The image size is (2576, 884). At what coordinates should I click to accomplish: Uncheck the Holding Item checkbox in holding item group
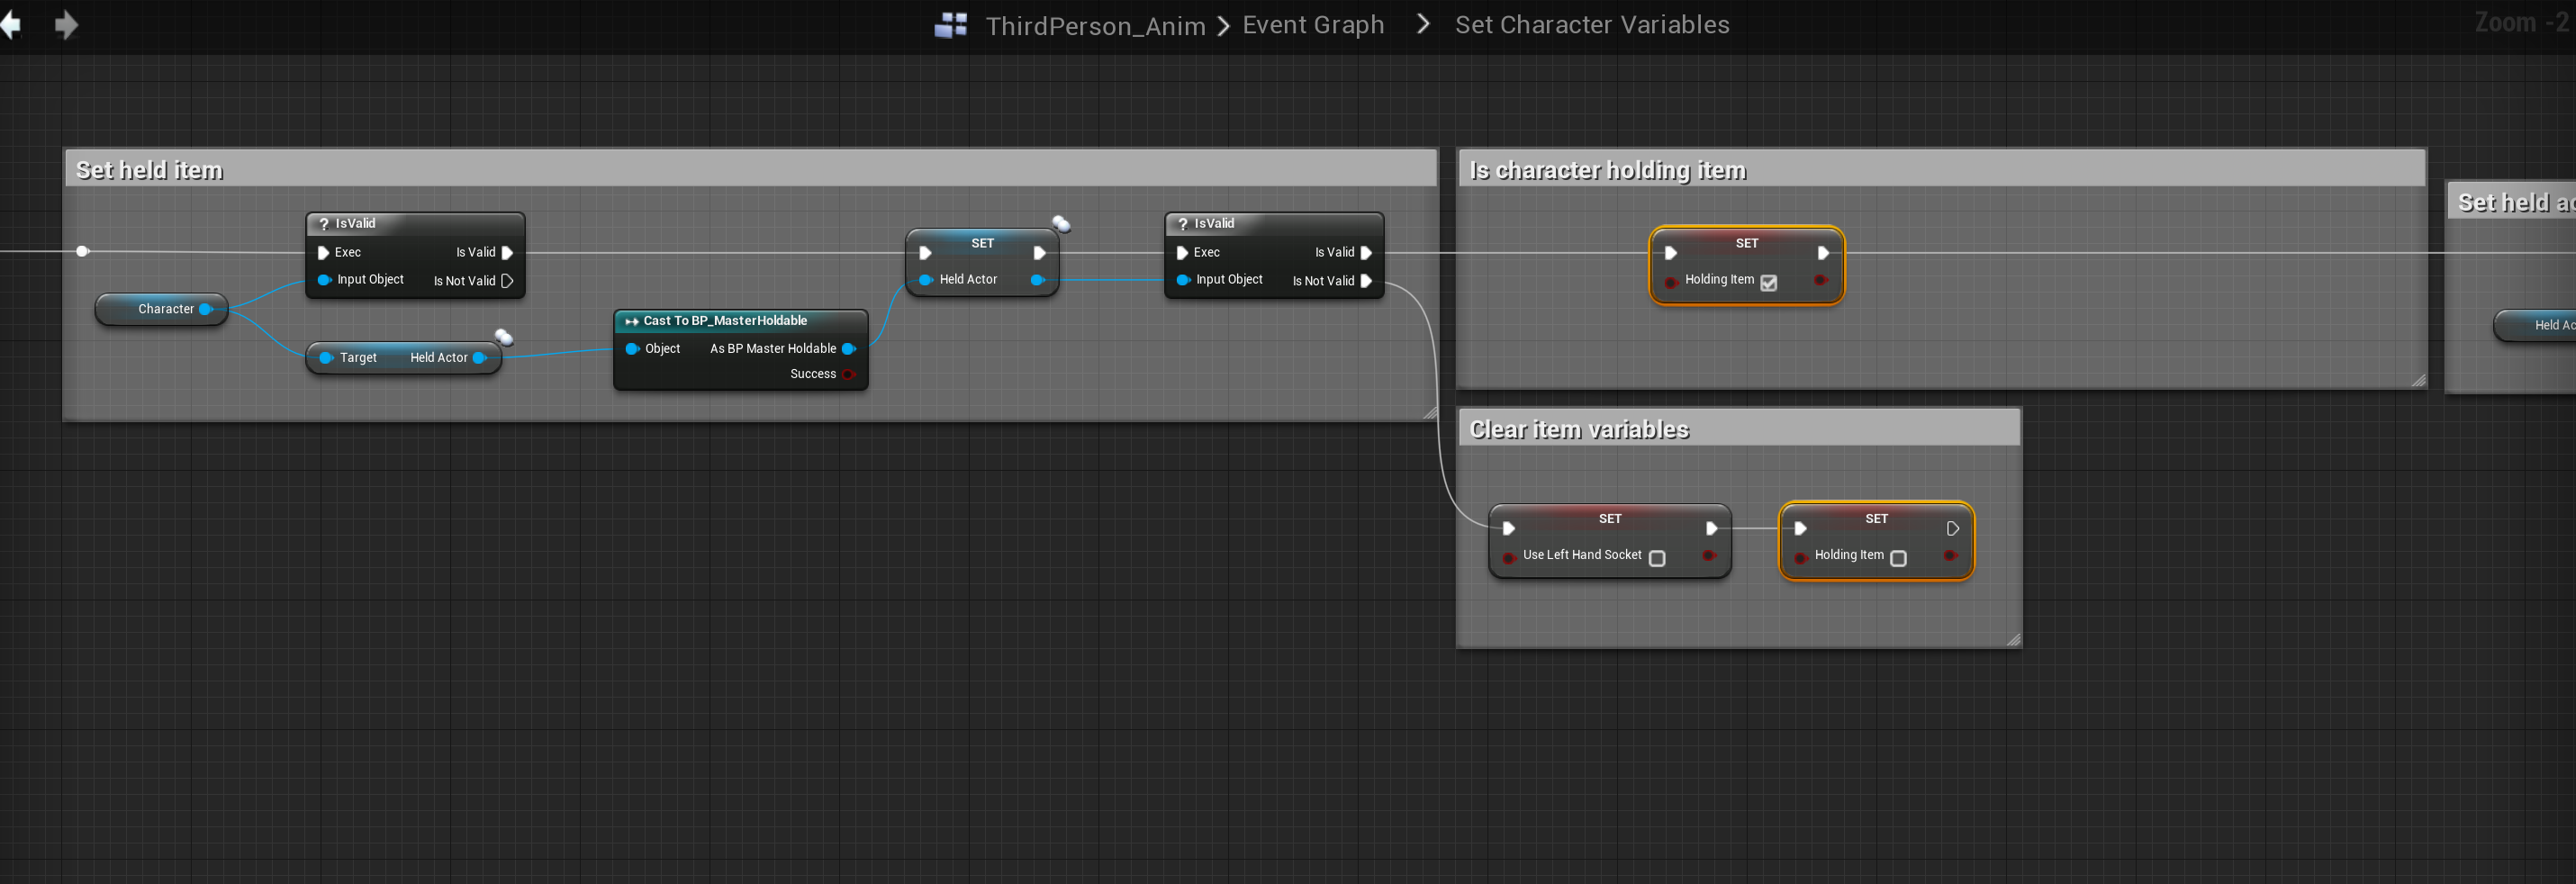pyautogui.click(x=1768, y=283)
